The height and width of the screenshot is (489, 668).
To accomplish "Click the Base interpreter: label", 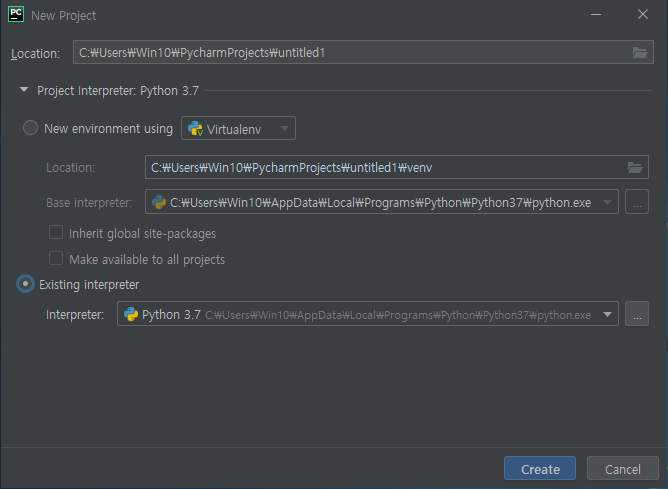I will [x=89, y=203].
